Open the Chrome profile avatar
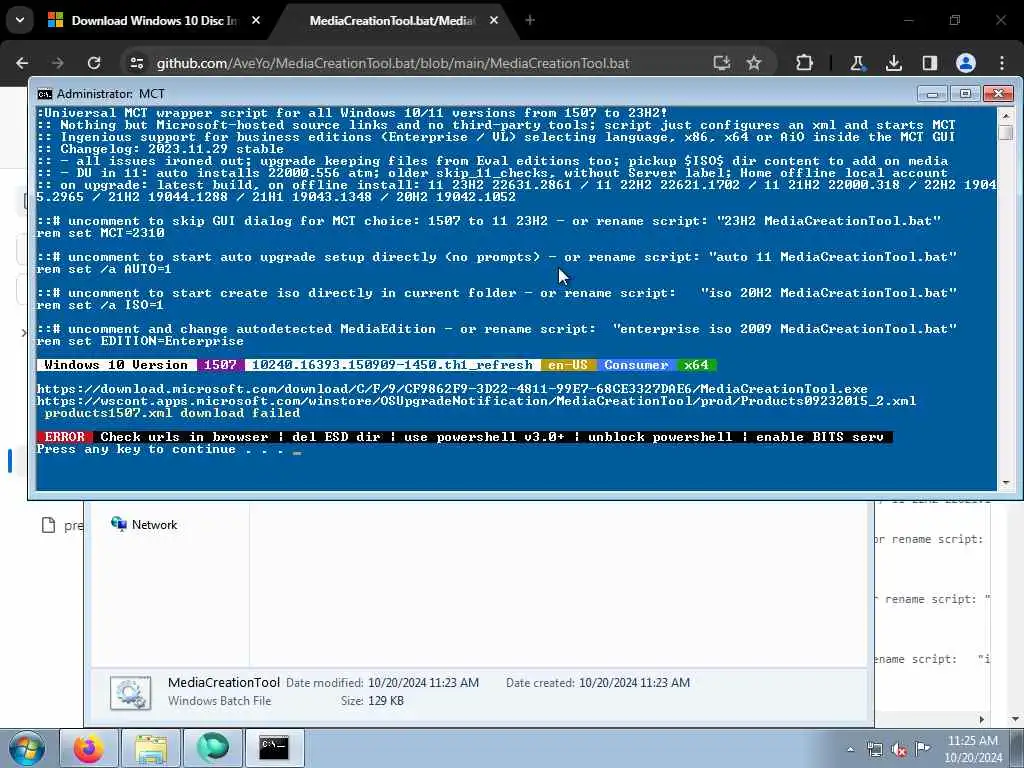Viewport: 1024px width, 768px height. coord(966,63)
